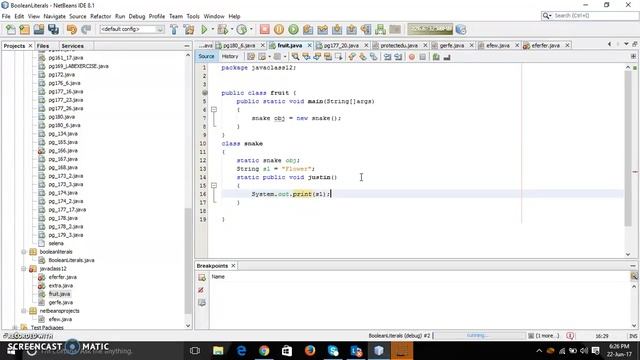Click the New File toolbar icon

(11, 29)
